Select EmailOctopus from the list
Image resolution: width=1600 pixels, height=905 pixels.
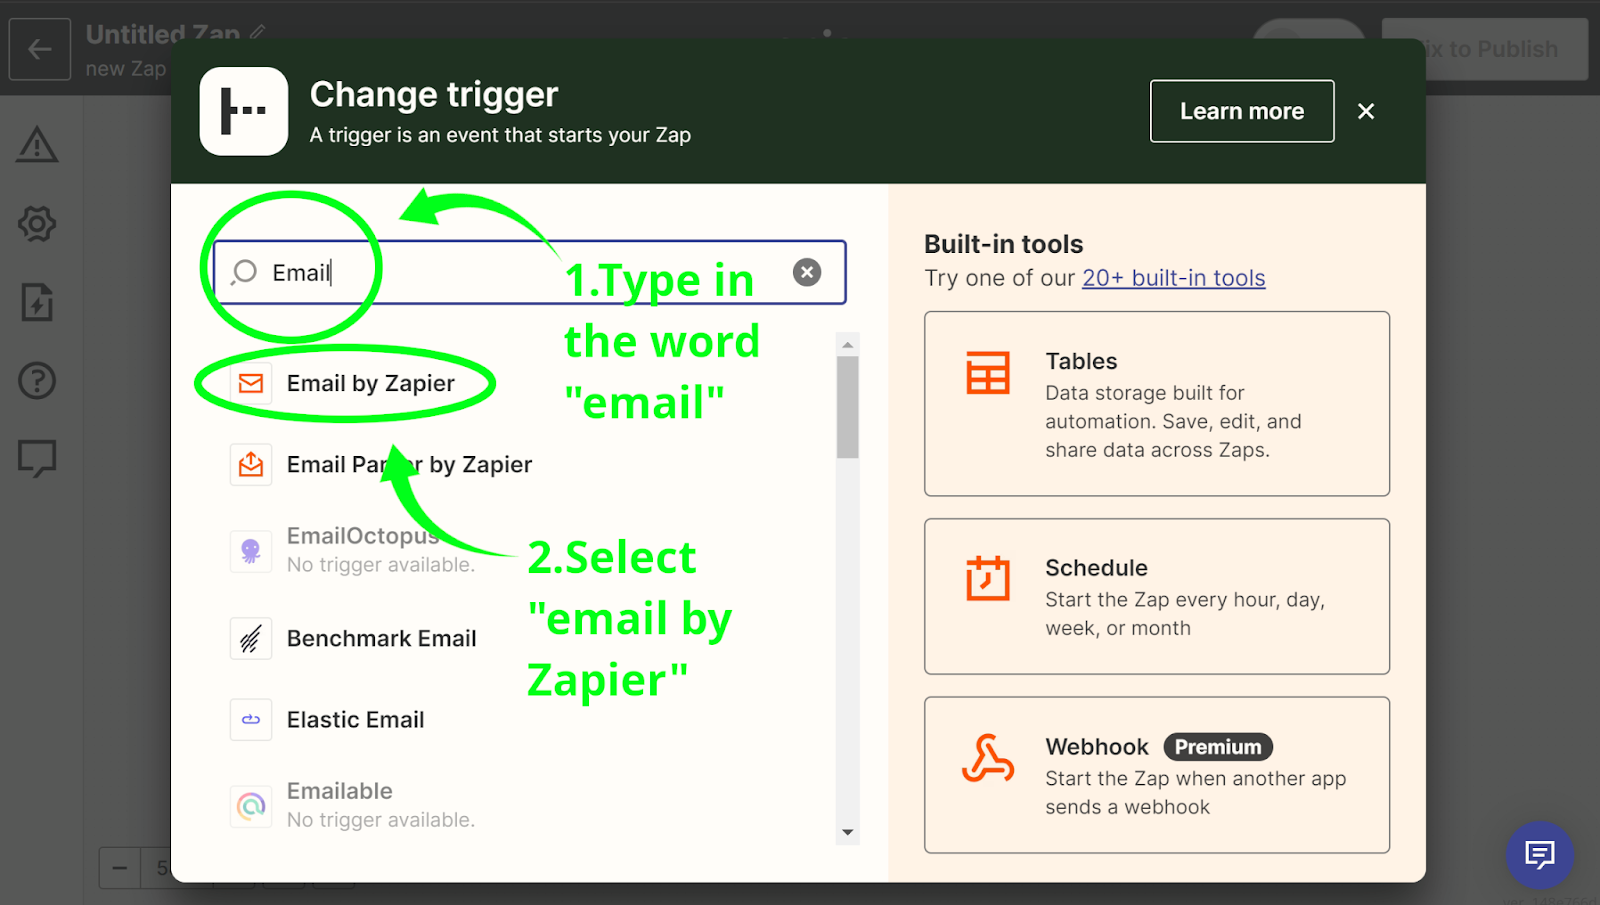(x=363, y=536)
